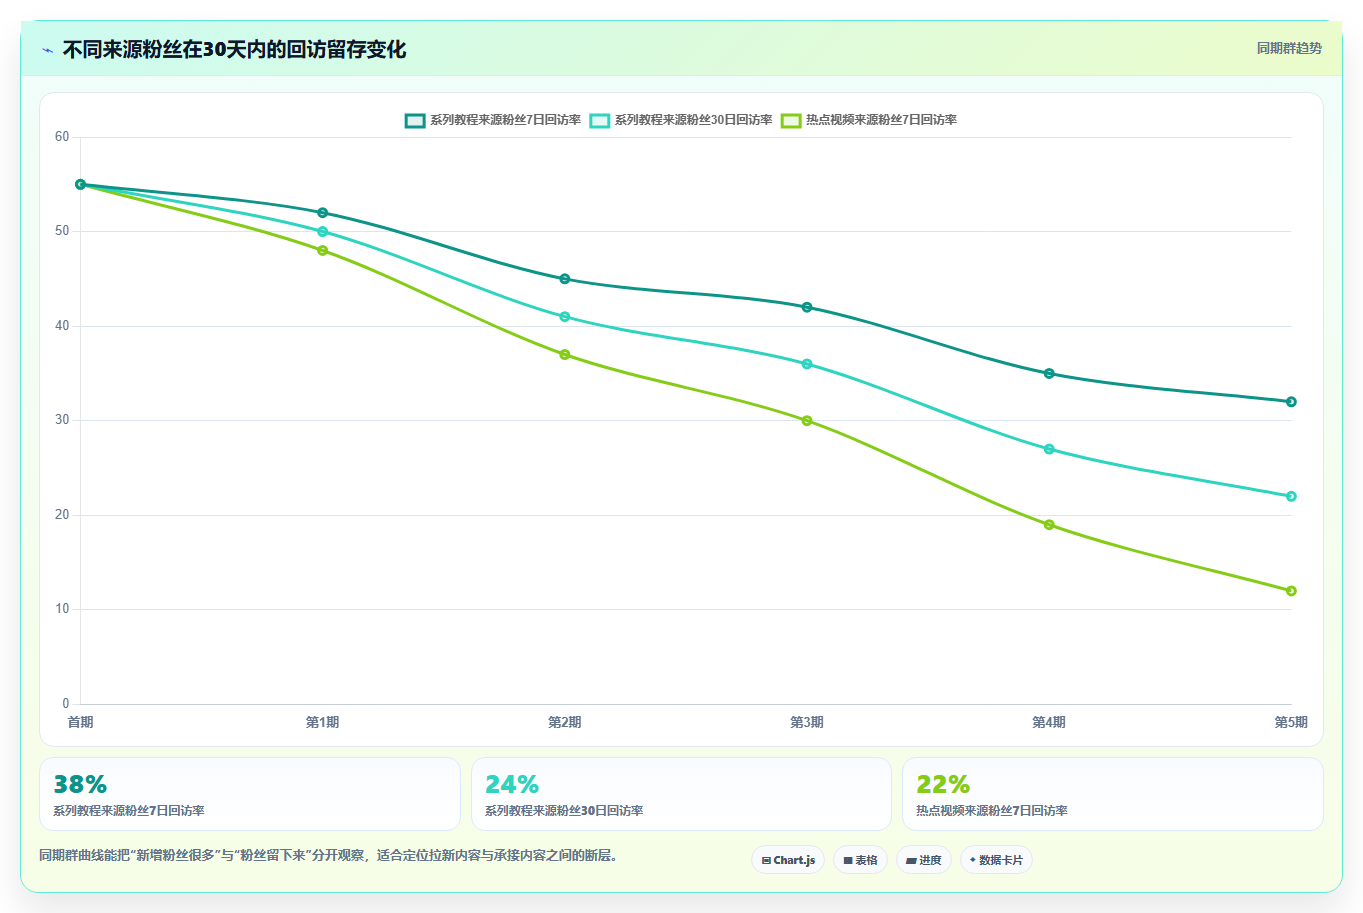Click the 第4期 x-axis label
1363x913 pixels.
pyautogui.click(x=1049, y=722)
